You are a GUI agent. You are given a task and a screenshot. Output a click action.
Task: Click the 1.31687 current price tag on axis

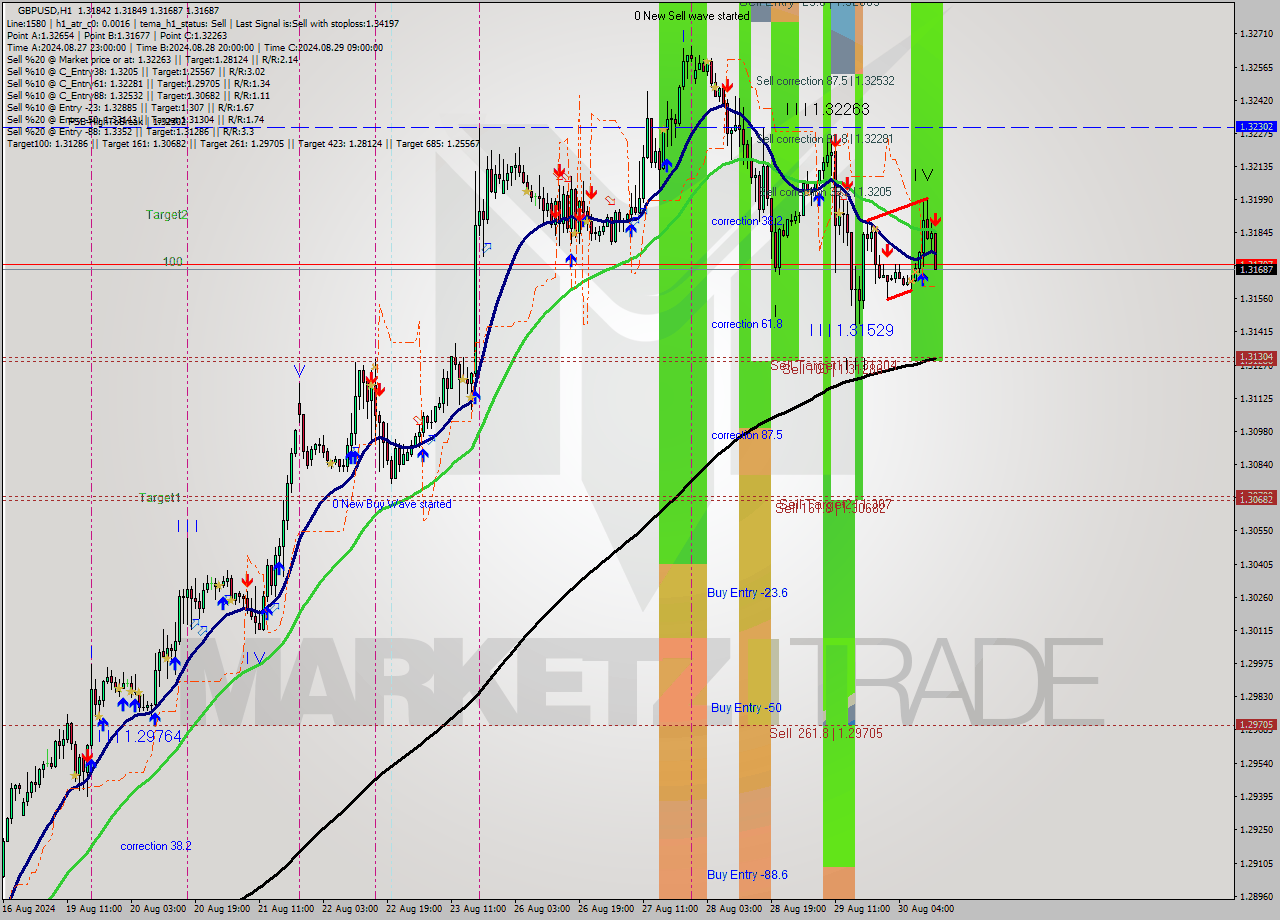click(x=1255, y=269)
